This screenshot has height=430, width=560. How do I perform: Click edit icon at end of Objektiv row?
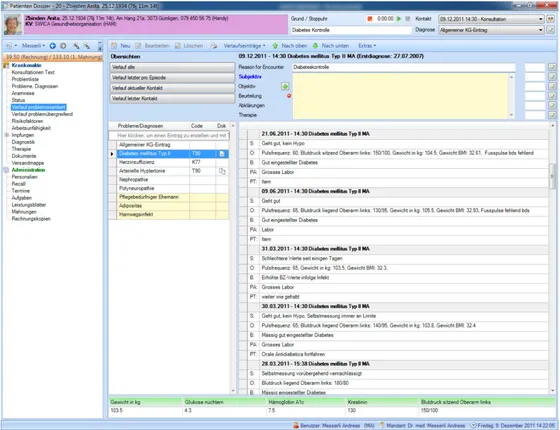[x=552, y=86]
